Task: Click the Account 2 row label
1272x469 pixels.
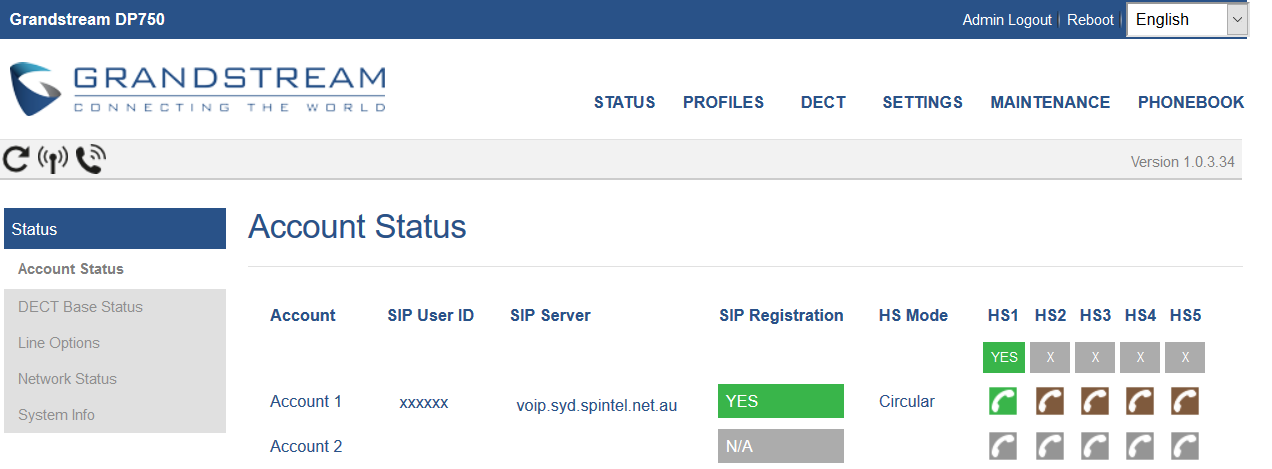Action: coord(306,446)
